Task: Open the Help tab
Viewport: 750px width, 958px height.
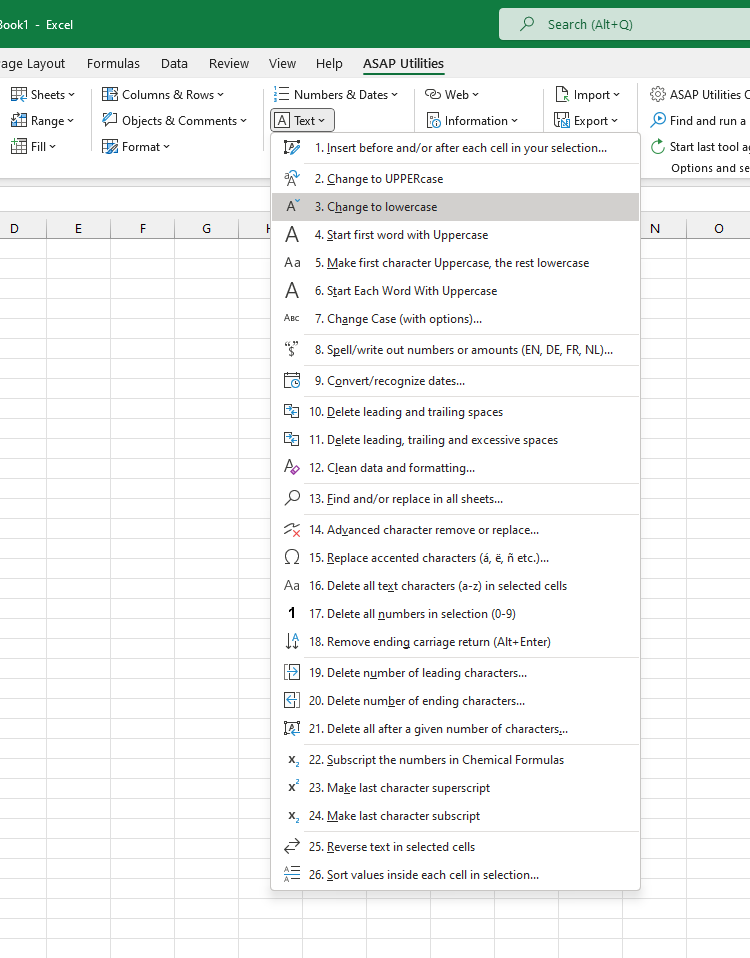Action: coord(329,64)
